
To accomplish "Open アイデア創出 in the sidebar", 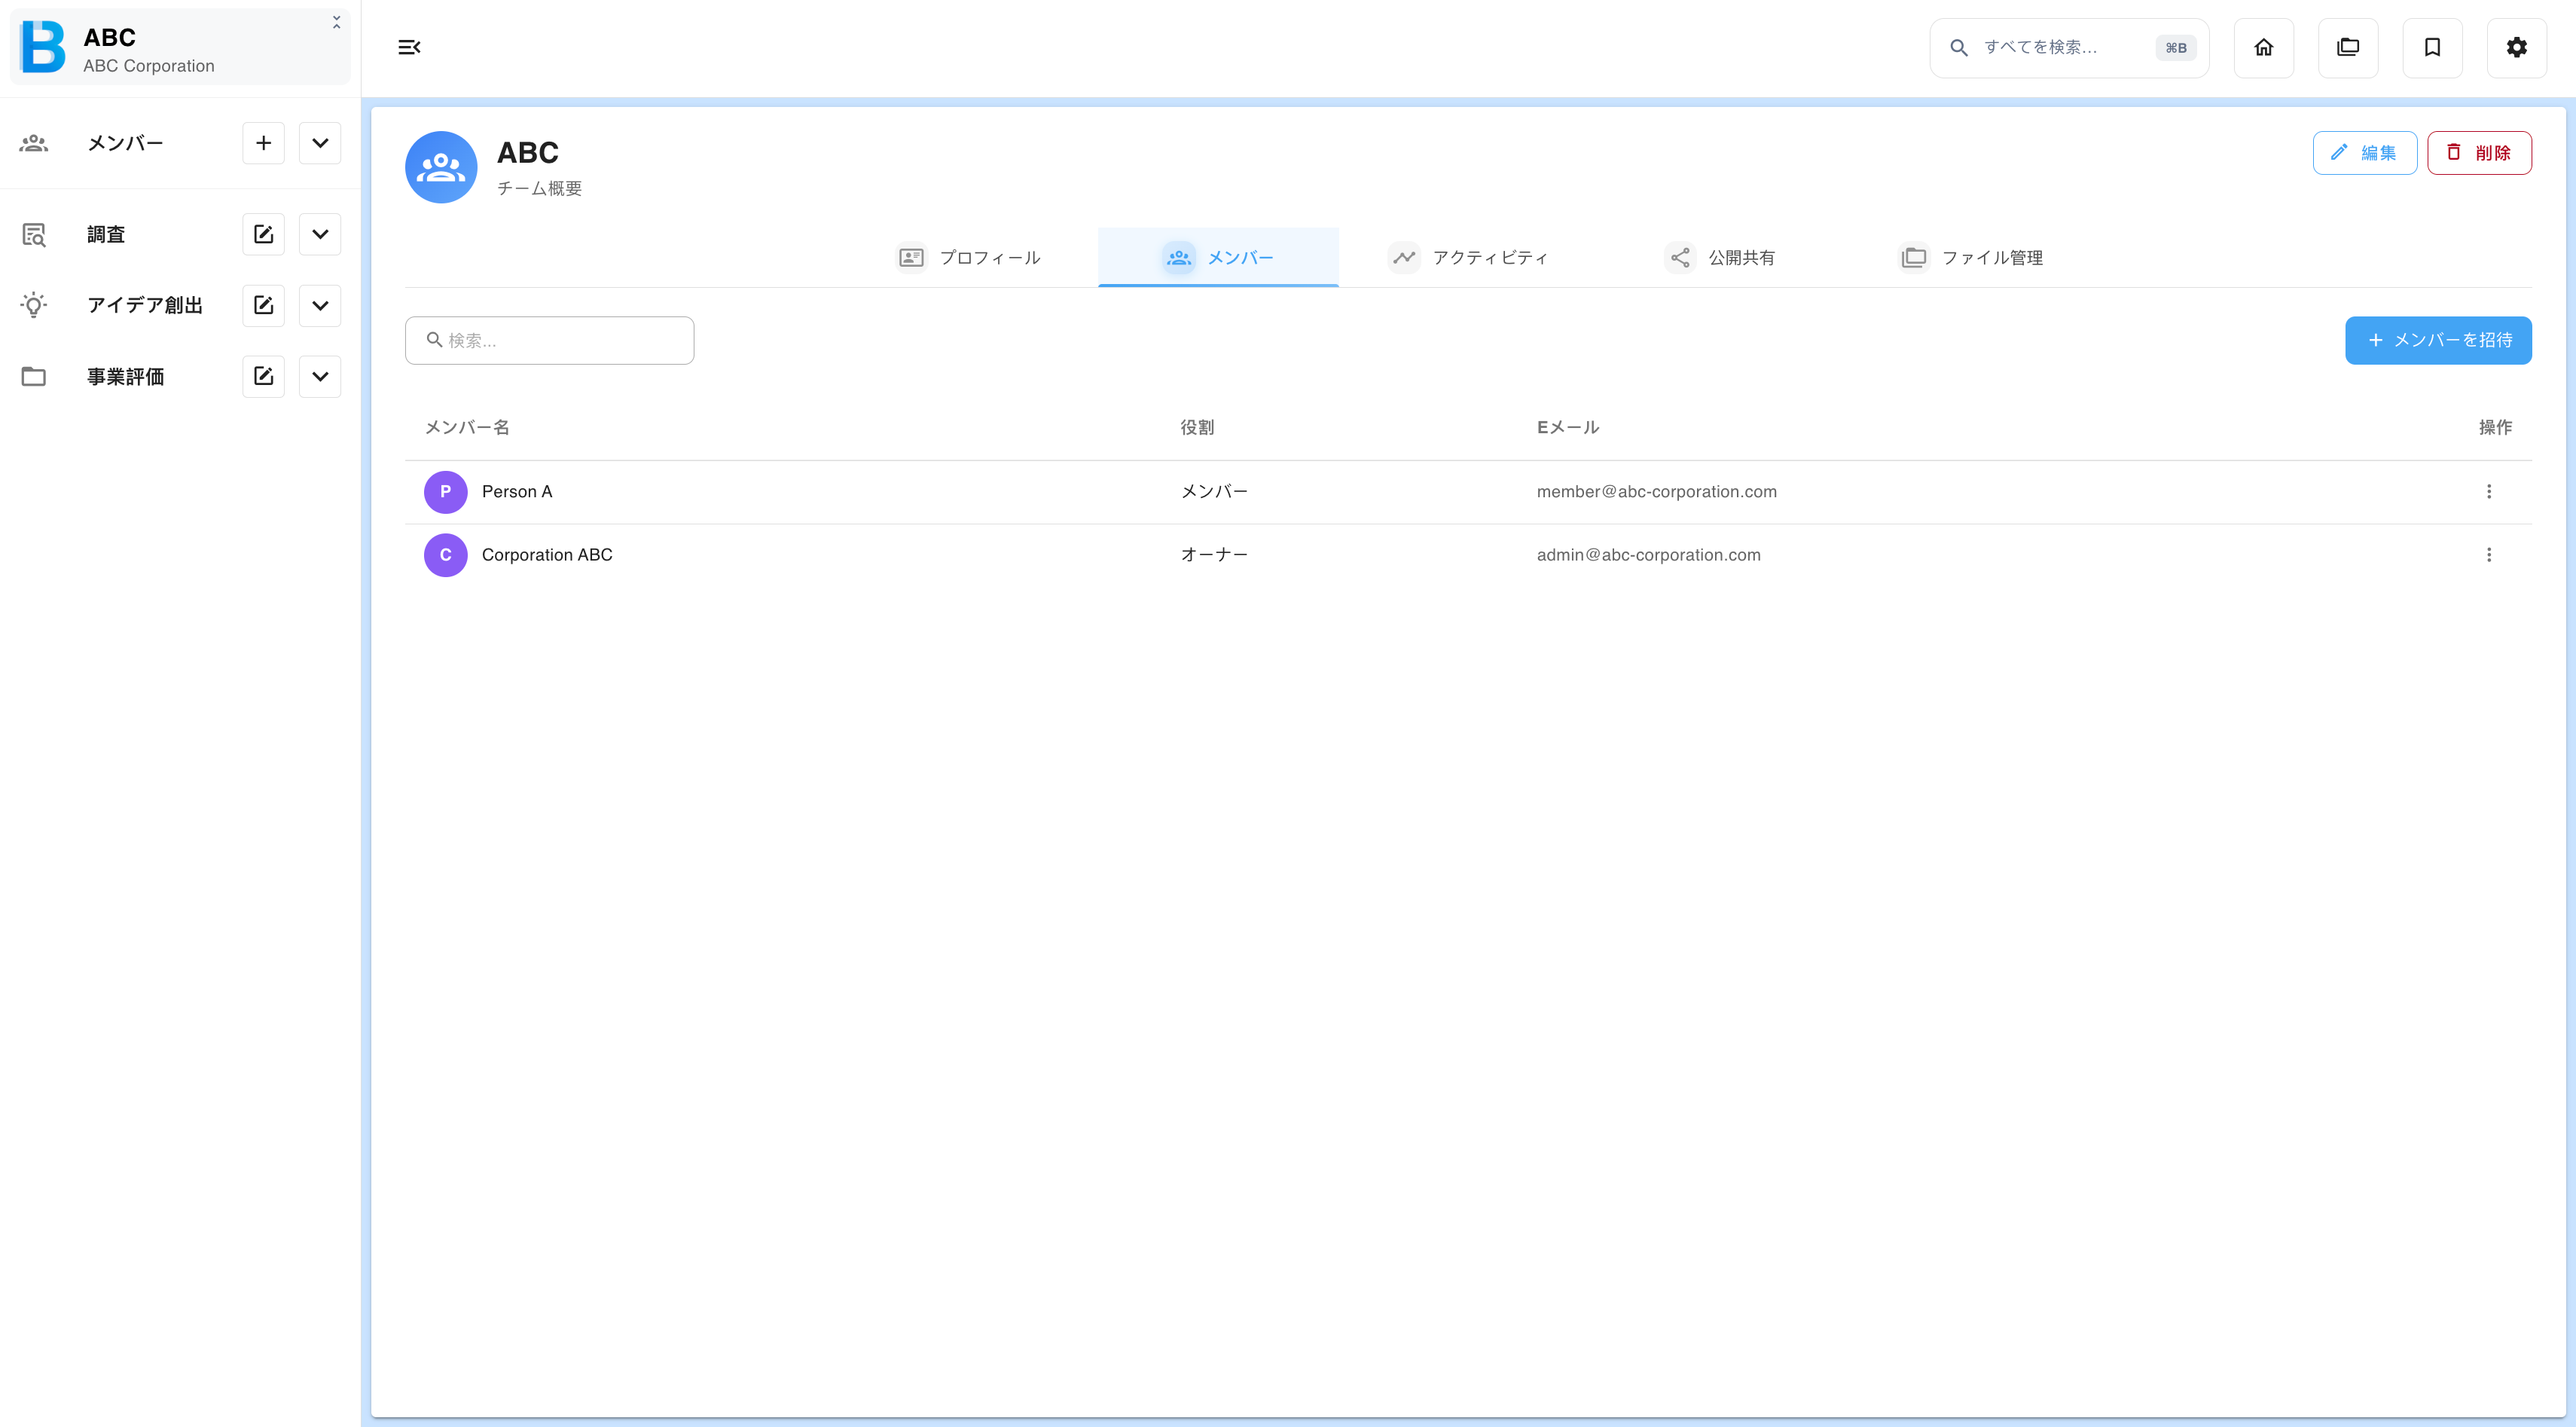I will pyautogui.click(x=145, y=305).
